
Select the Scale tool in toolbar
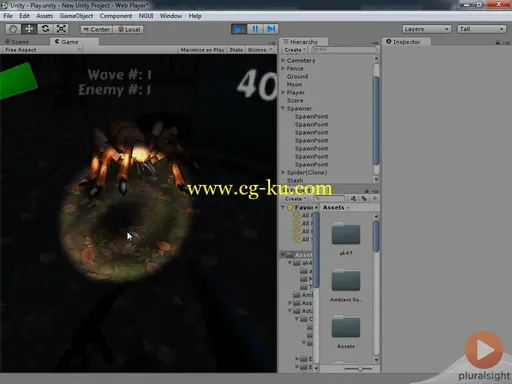click(61, 29)
